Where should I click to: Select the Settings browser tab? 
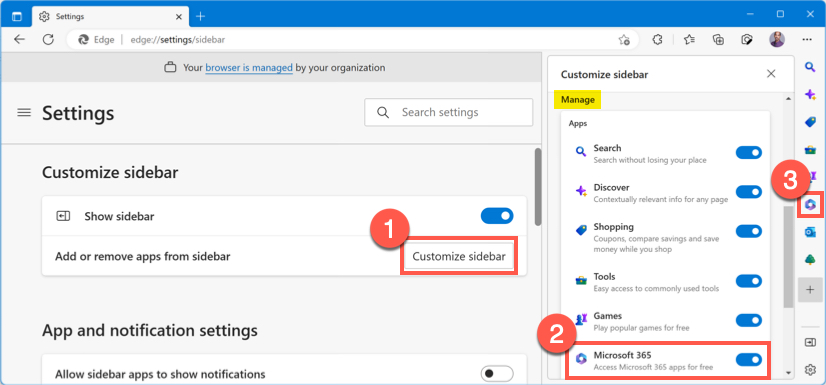(x=111, y=16)
